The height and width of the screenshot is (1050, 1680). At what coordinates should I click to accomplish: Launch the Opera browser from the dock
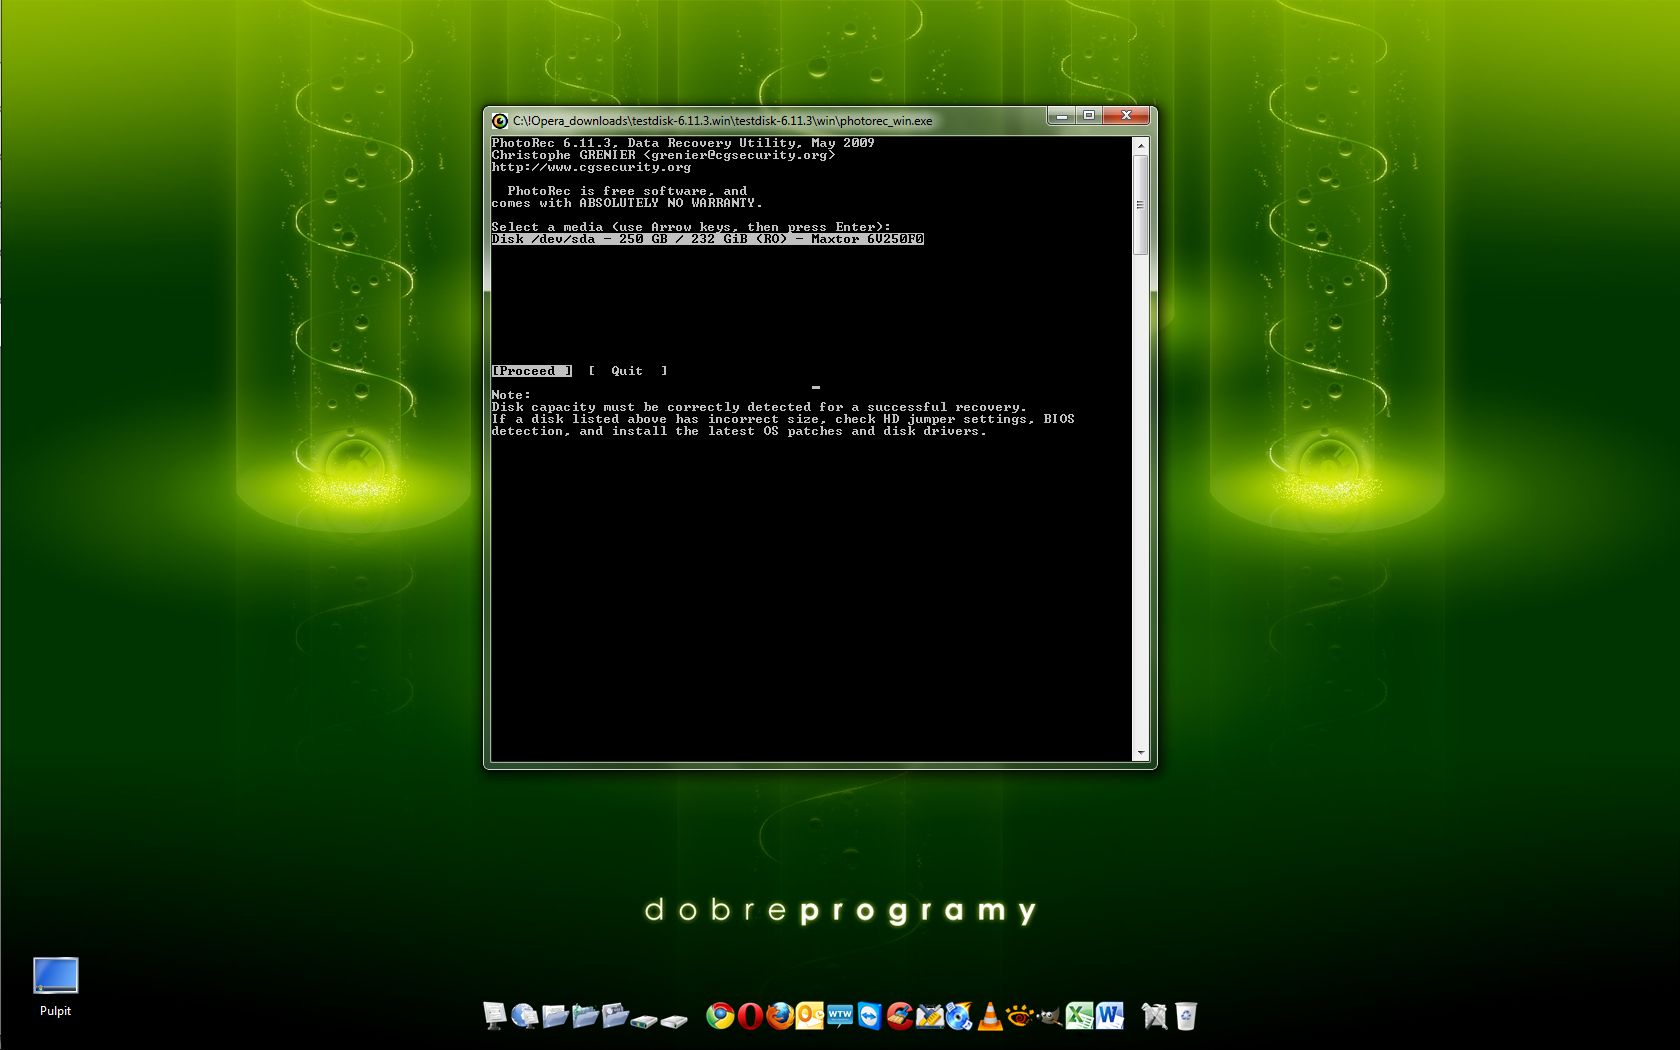pyautogui.click(x=750, y=1016)
